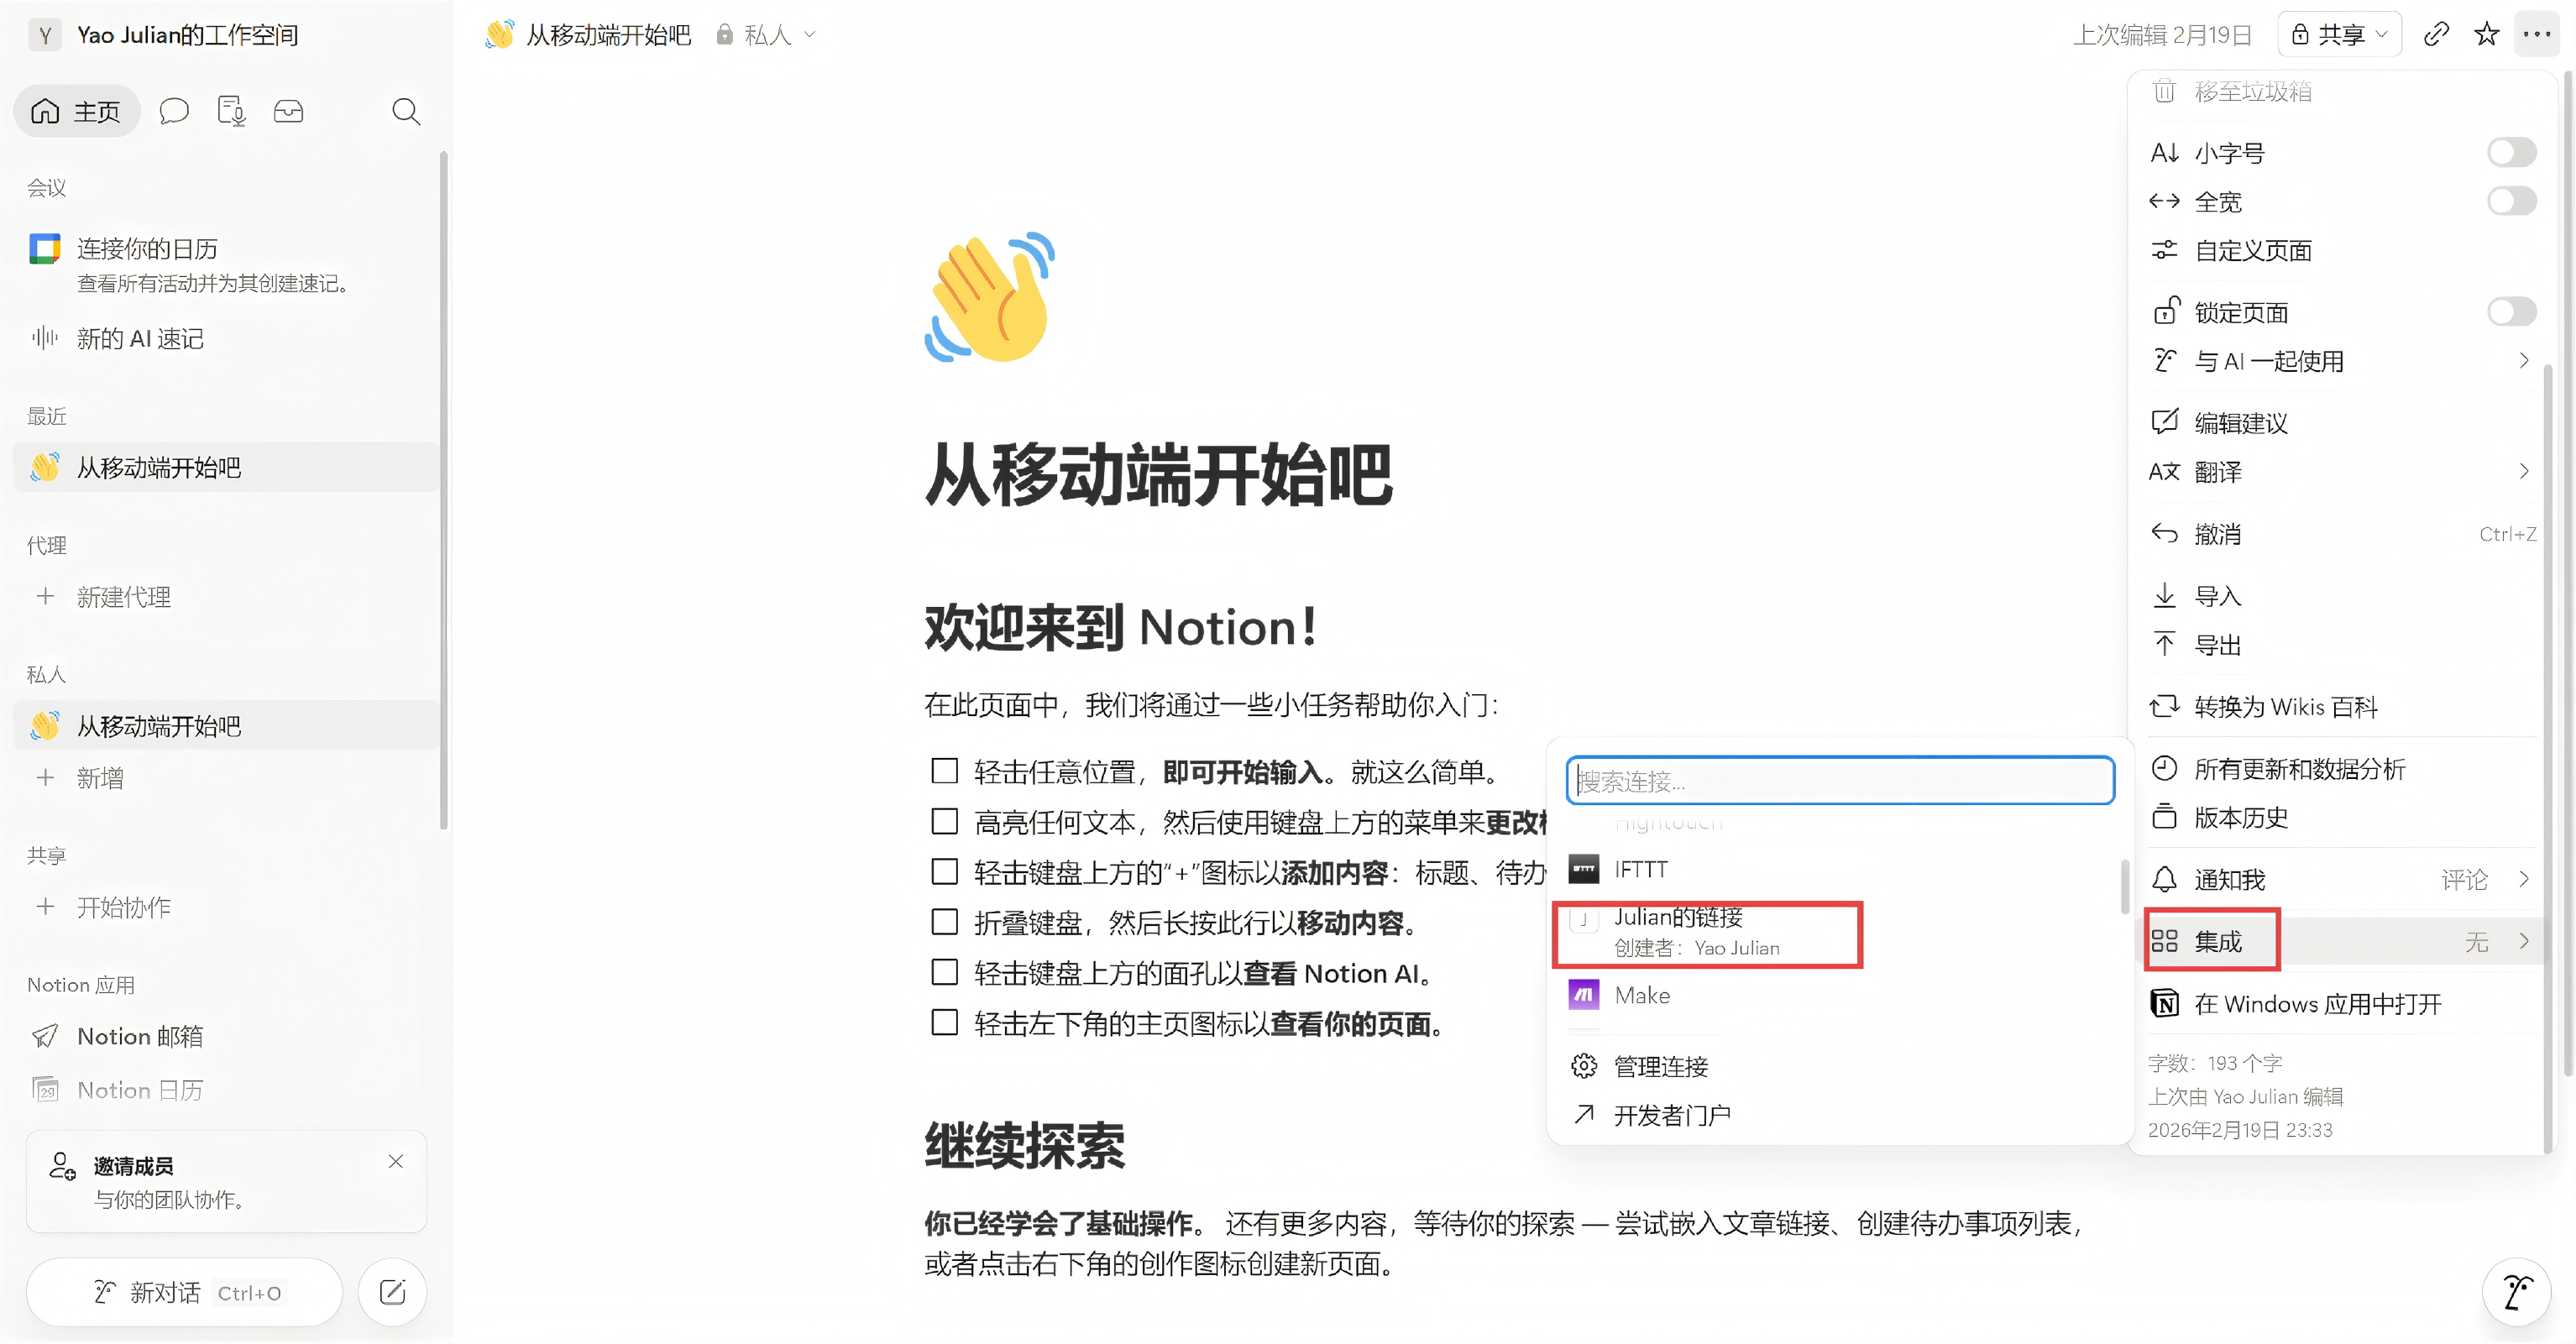The image size is (2576, 1344).
Task: Choose Julian的链接 connection
Action: (1838, 932)
